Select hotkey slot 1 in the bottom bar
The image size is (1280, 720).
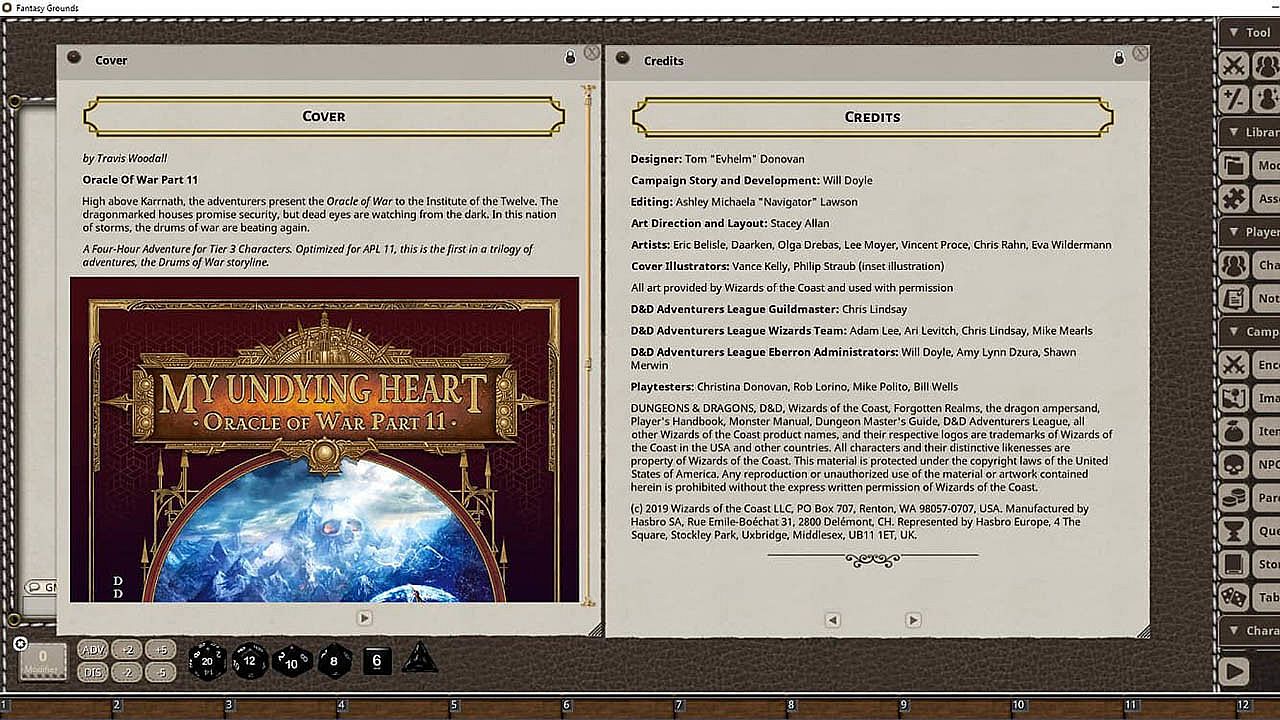click(x=58, y=708)
